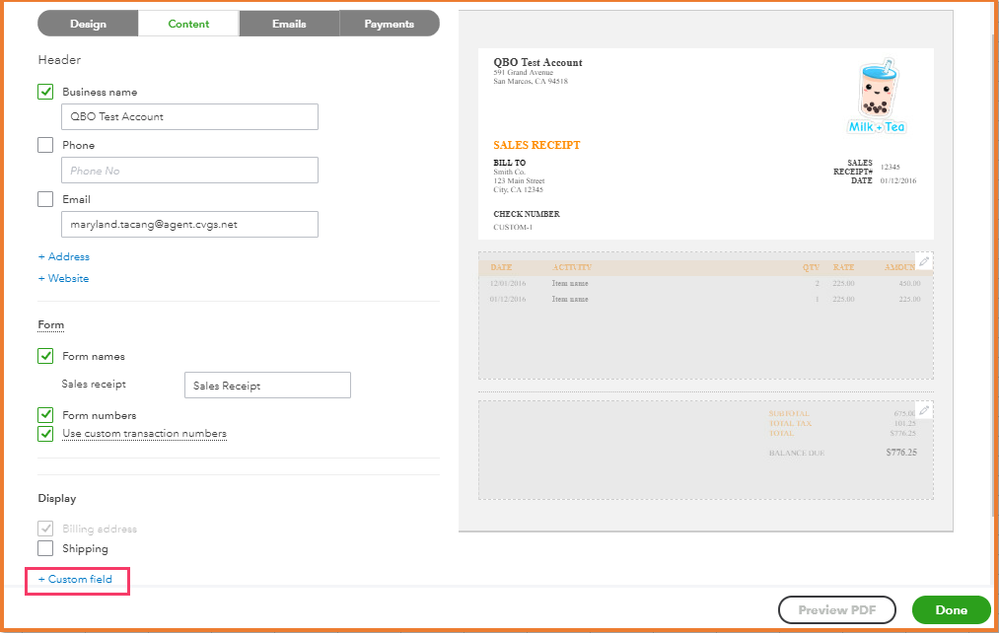Click the BALANCE DUE amount $776.25
Image resolution: width=999 pixels, height=633 pixels.
tap(901, 452)
